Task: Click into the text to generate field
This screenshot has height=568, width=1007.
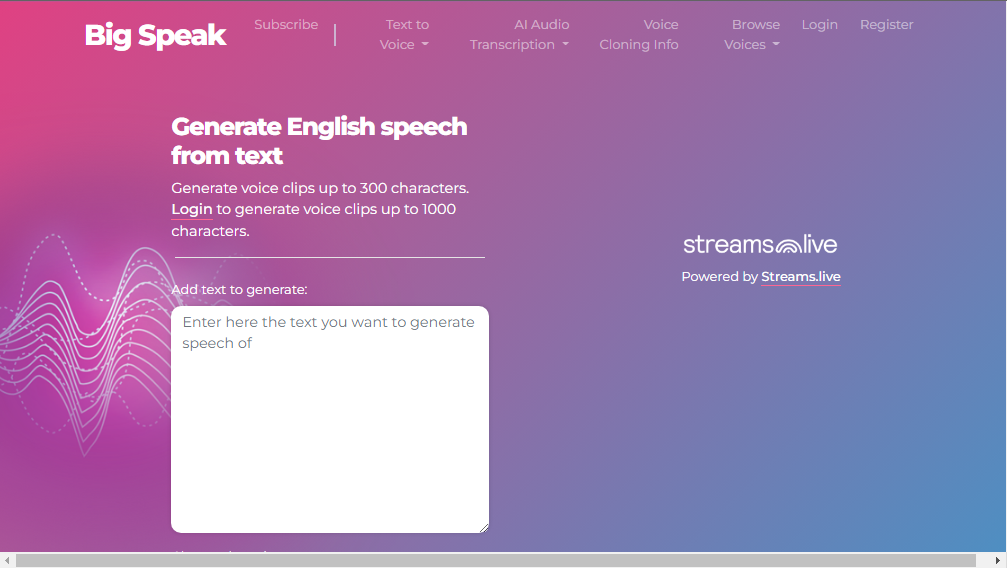Action: (x=329, y=419)
